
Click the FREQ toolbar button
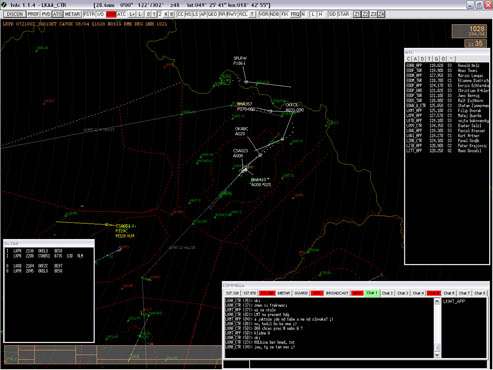coord(295,14)
